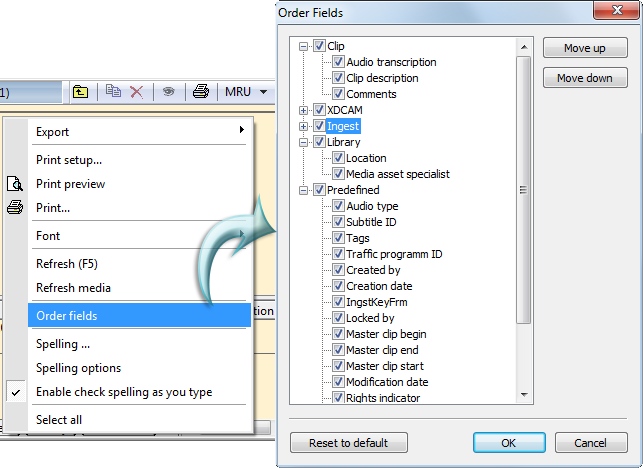This screenshot has height=468, width=643.
Task: Click the printer icon beside Print...
Action: [x=15, y=208]
